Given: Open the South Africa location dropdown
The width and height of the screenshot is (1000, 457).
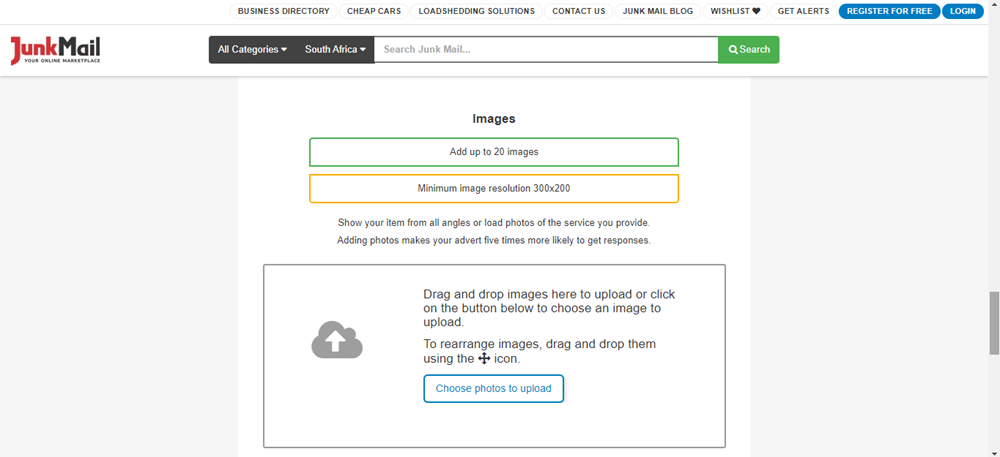Looking at the screenshot, I should 335,50.
